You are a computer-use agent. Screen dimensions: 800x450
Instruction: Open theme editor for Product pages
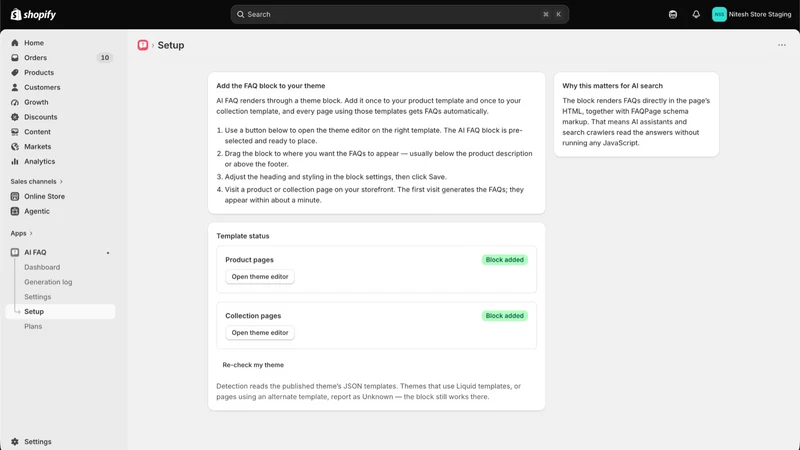260,277
